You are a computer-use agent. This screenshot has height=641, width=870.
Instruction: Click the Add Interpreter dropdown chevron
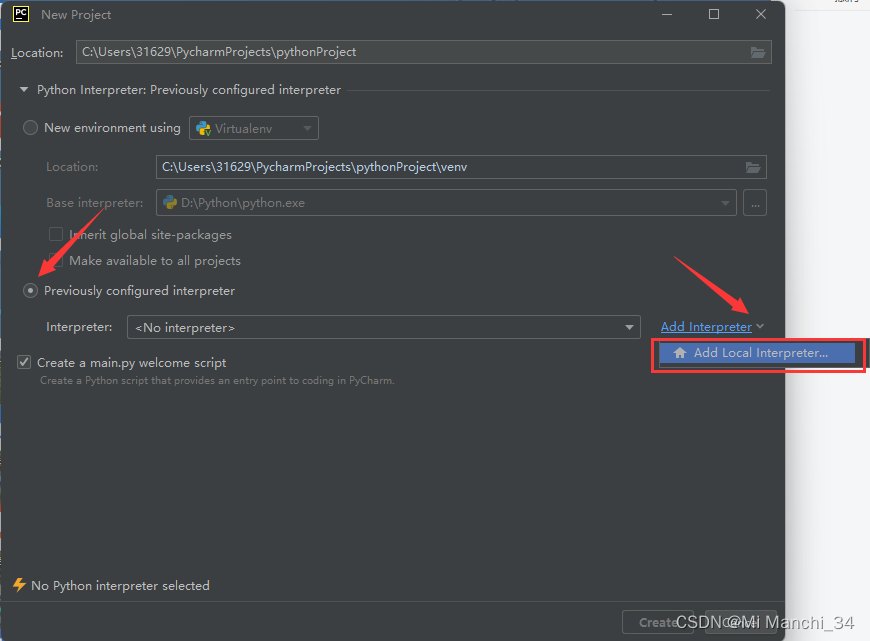[x=760, y=326]
